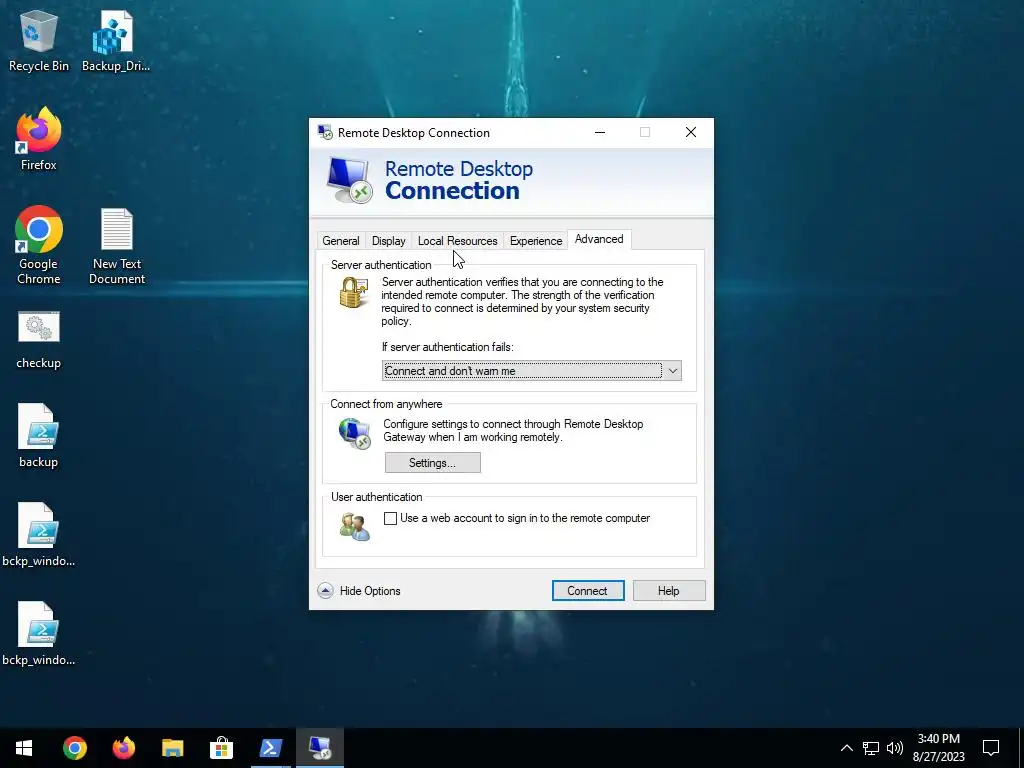The height and width of the screenshot is (768, 1024).
Task: Switch to the Local Resources tab
Action: pos(458,241)
